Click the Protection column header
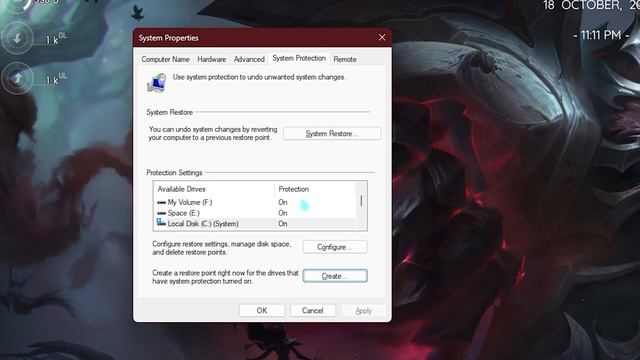Image resolution: width=640 pixels, height=360 pixels. tap(315, 189)
